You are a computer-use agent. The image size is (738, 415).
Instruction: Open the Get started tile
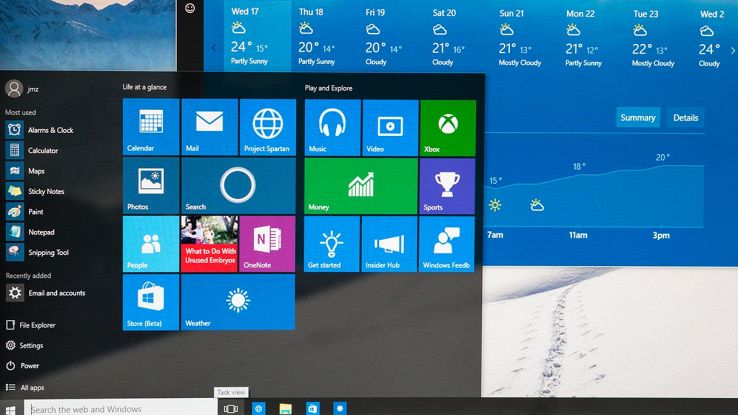(332, 244)
